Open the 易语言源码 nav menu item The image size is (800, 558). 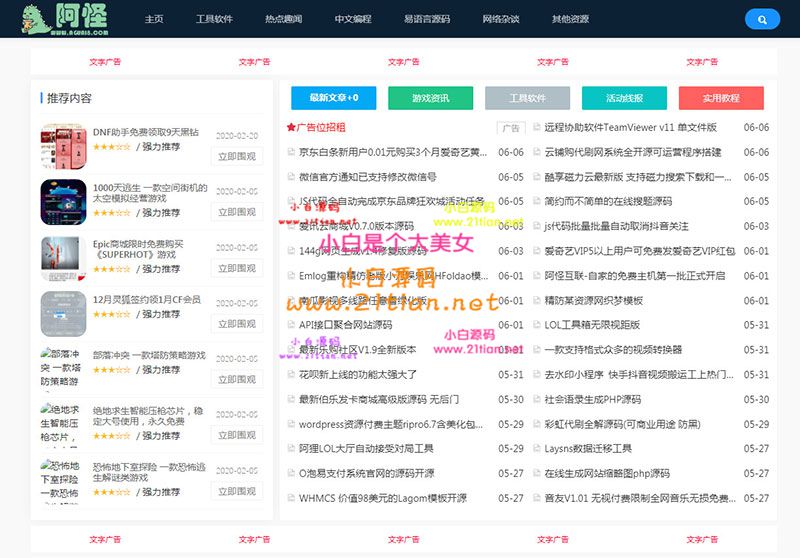click(427, 19)
